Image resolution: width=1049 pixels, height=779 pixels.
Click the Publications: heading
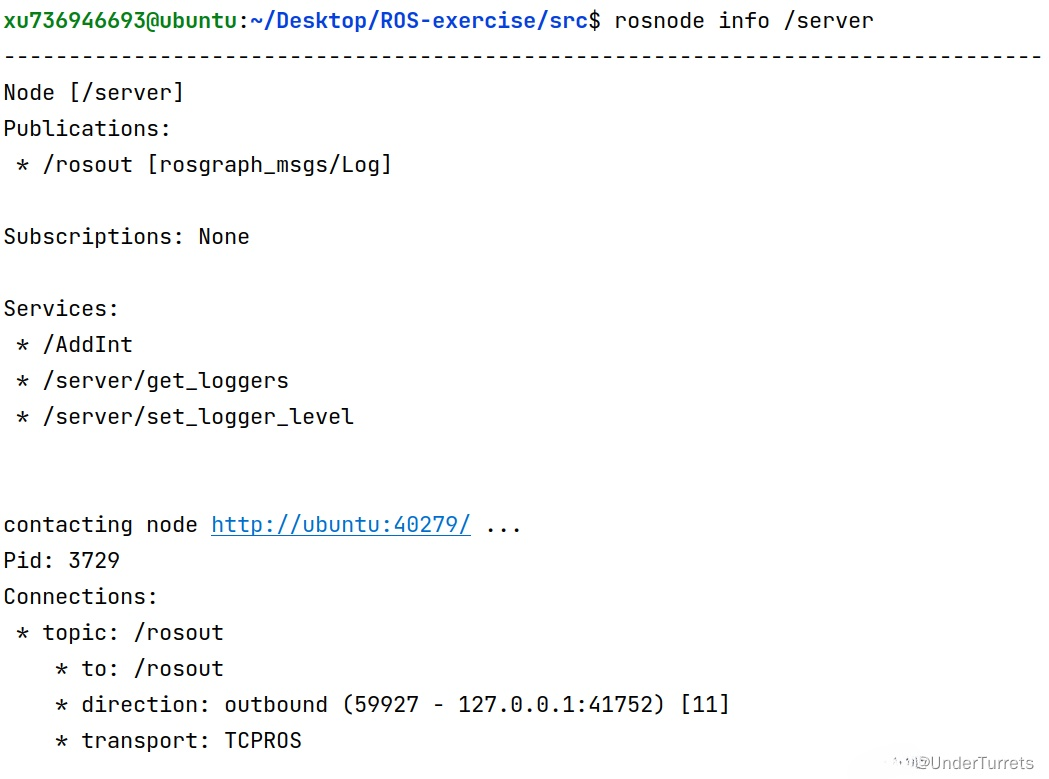(x=87, y=129)
